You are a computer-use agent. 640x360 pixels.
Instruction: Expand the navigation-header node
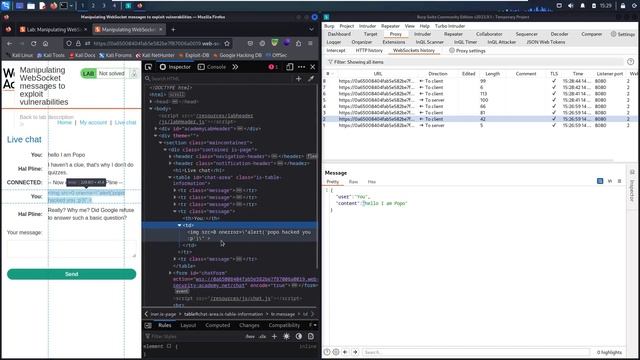[x=170, y=156]
